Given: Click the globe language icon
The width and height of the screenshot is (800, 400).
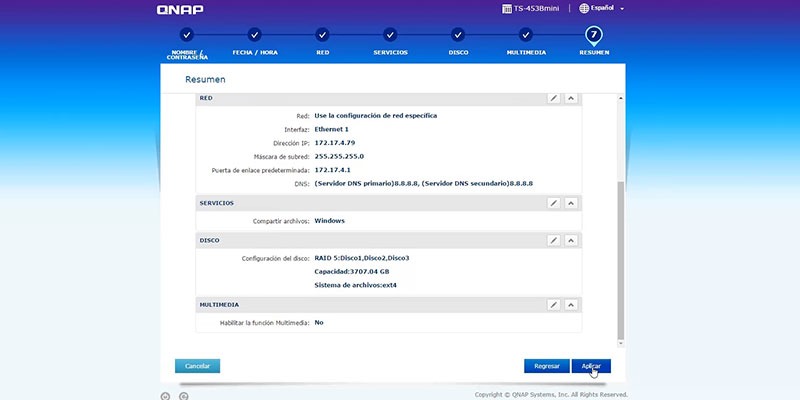Looking at the screenshot, I should pos(584,9).
